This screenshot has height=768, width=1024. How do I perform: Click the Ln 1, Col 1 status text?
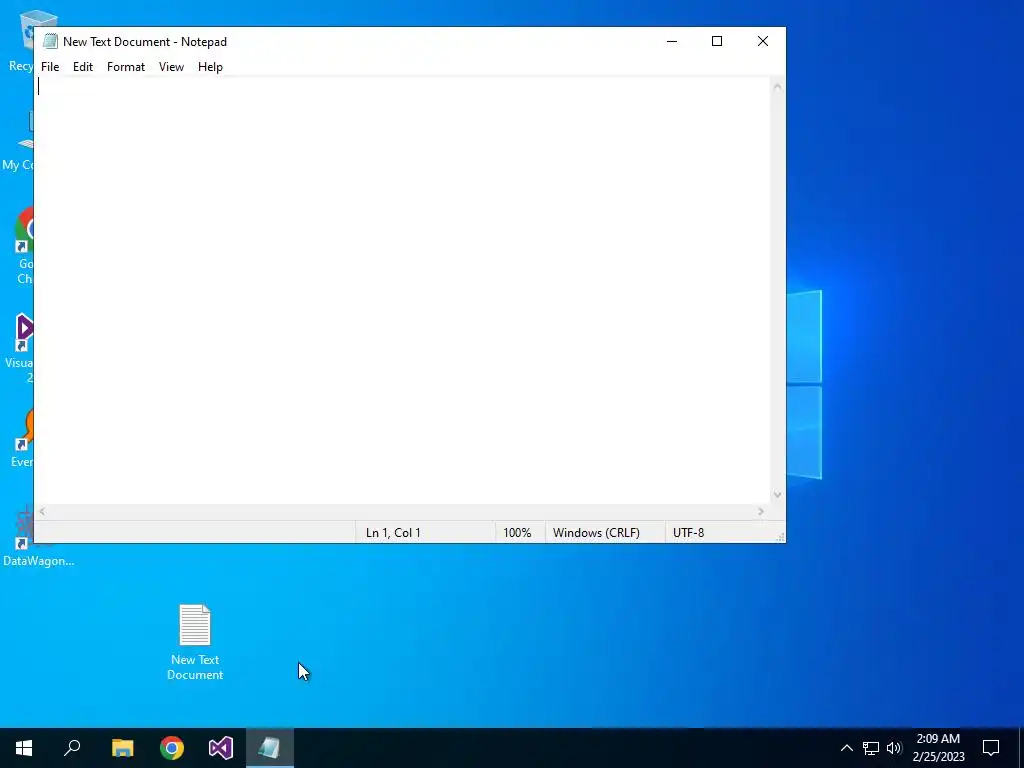click(393, 533)
